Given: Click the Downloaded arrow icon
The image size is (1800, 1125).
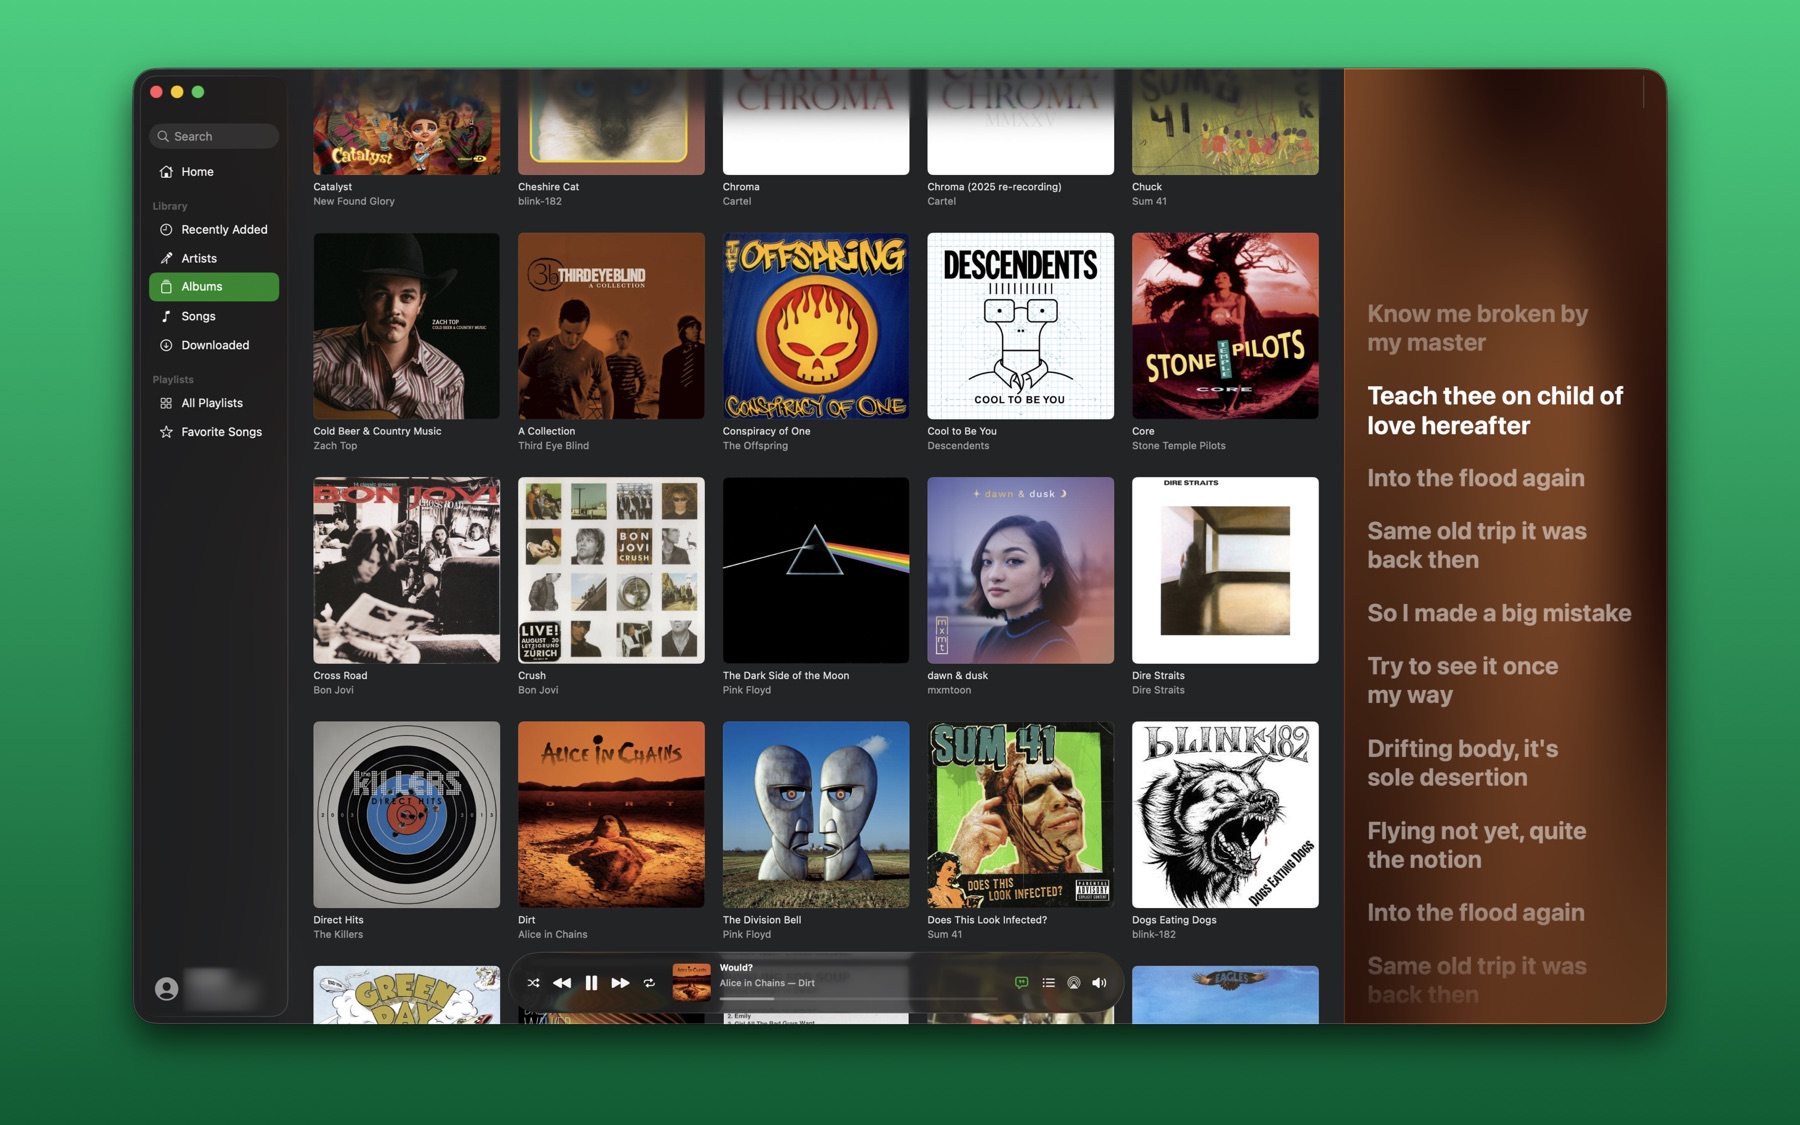Looking at the screenshot, I should pos(166,345).
